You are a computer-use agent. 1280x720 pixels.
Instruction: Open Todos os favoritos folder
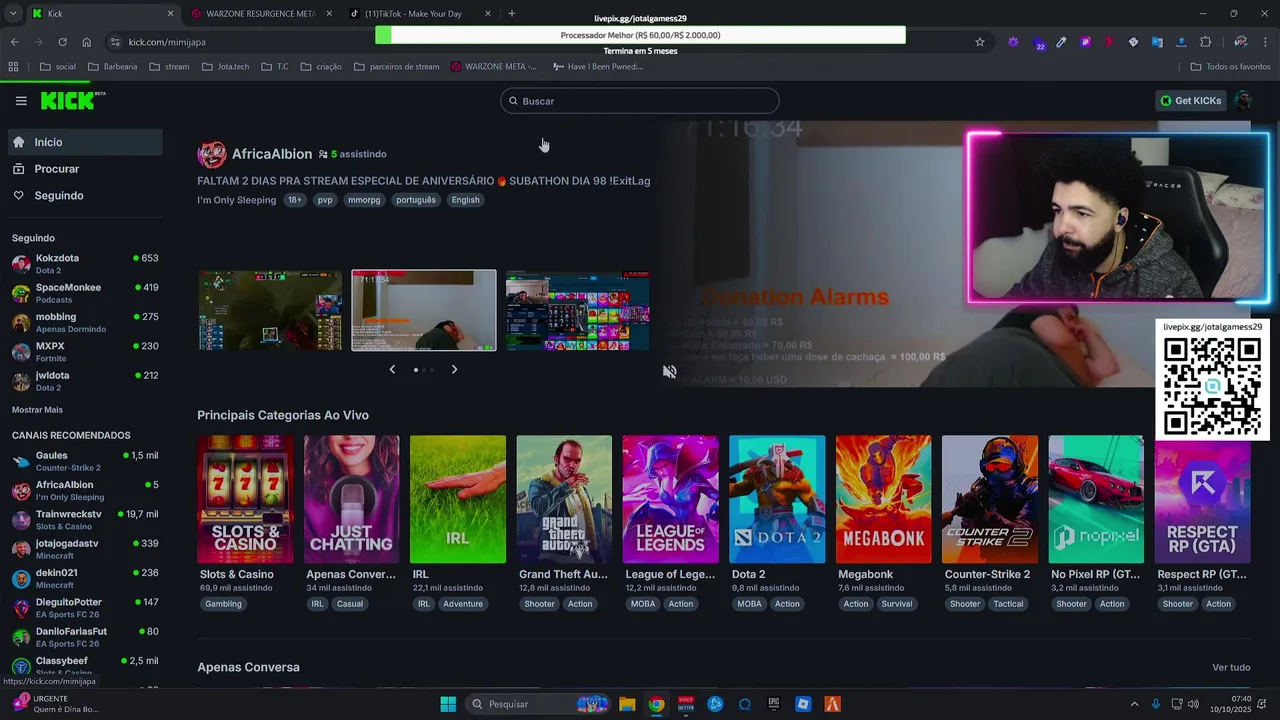click(1230, 67)
